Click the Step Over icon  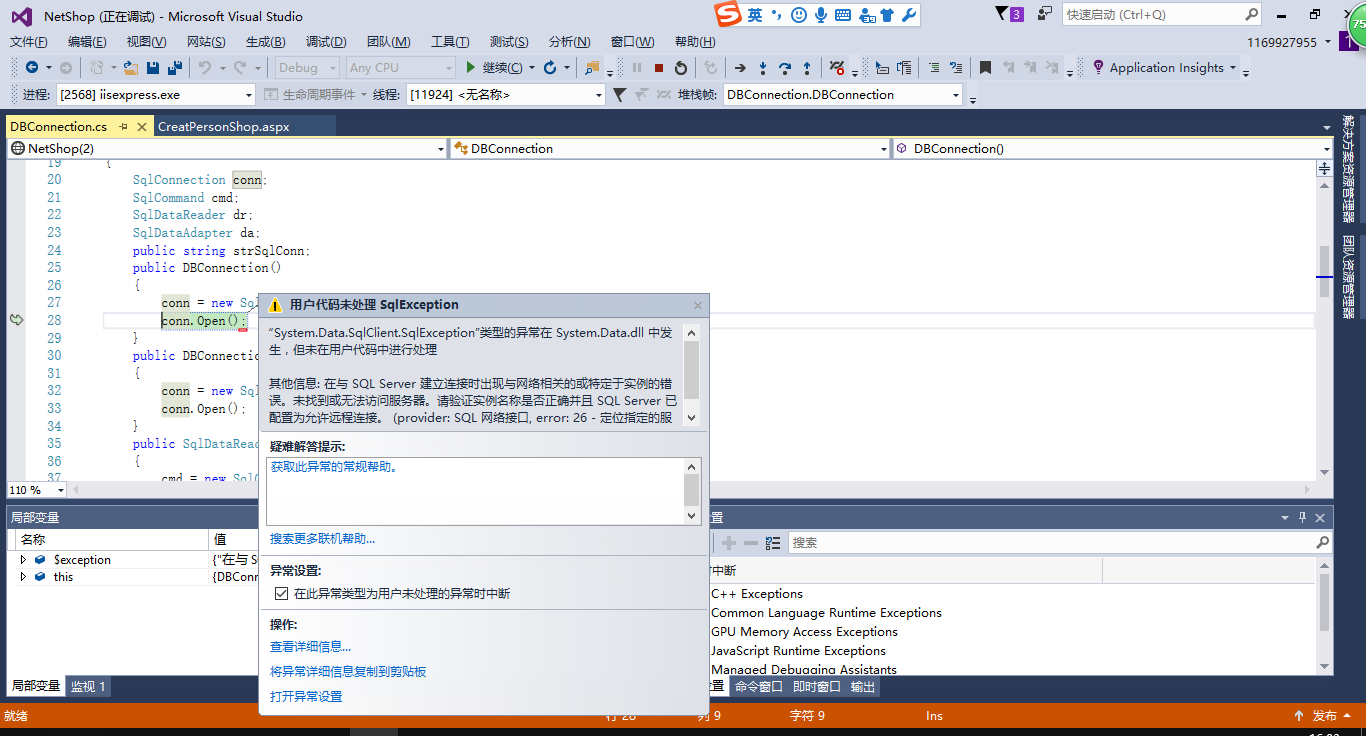(x=785, y=68)
